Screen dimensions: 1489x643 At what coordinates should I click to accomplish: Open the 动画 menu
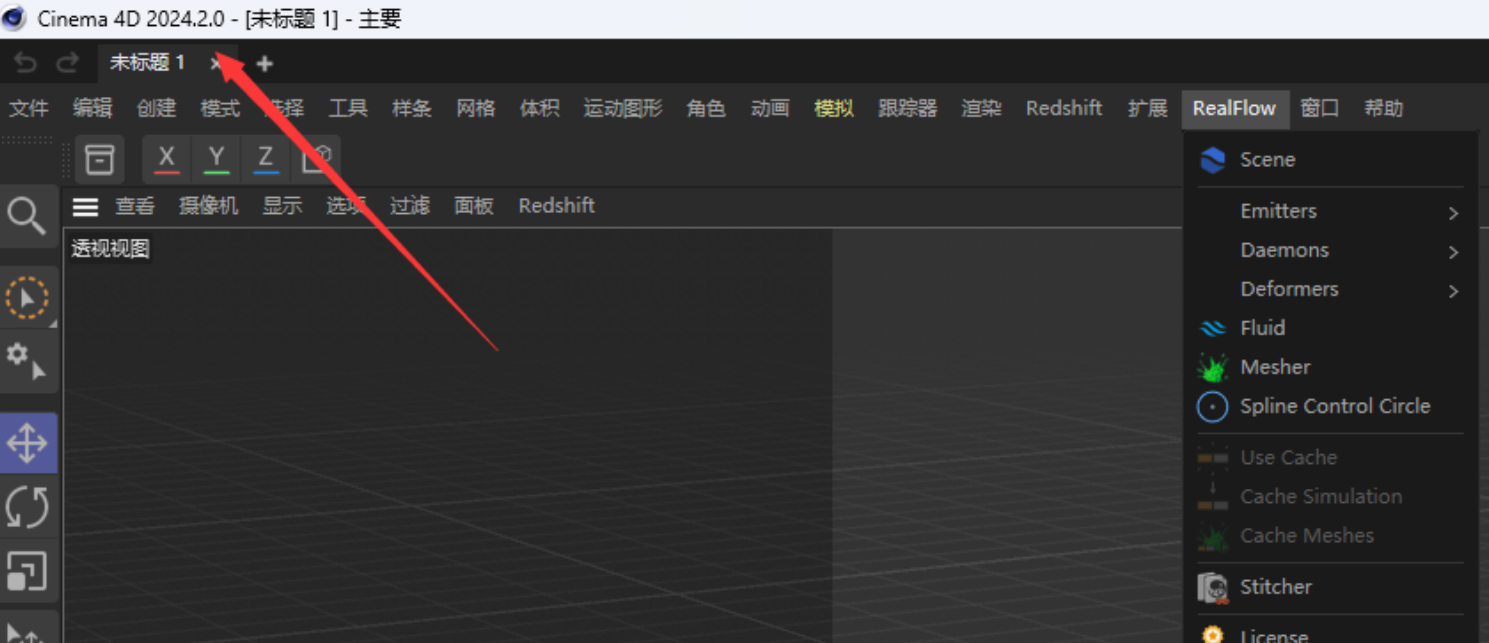click(x=770, y=108)
